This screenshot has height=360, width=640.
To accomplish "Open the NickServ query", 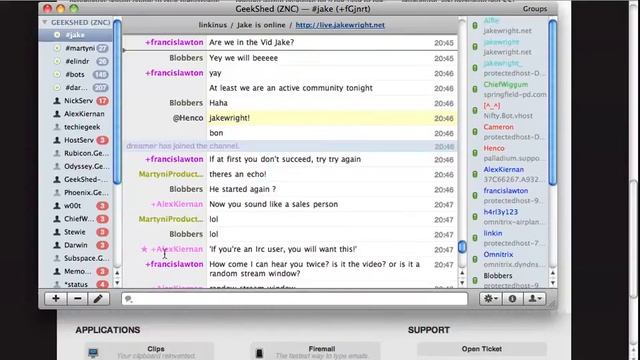I will (x=78, y=100).
